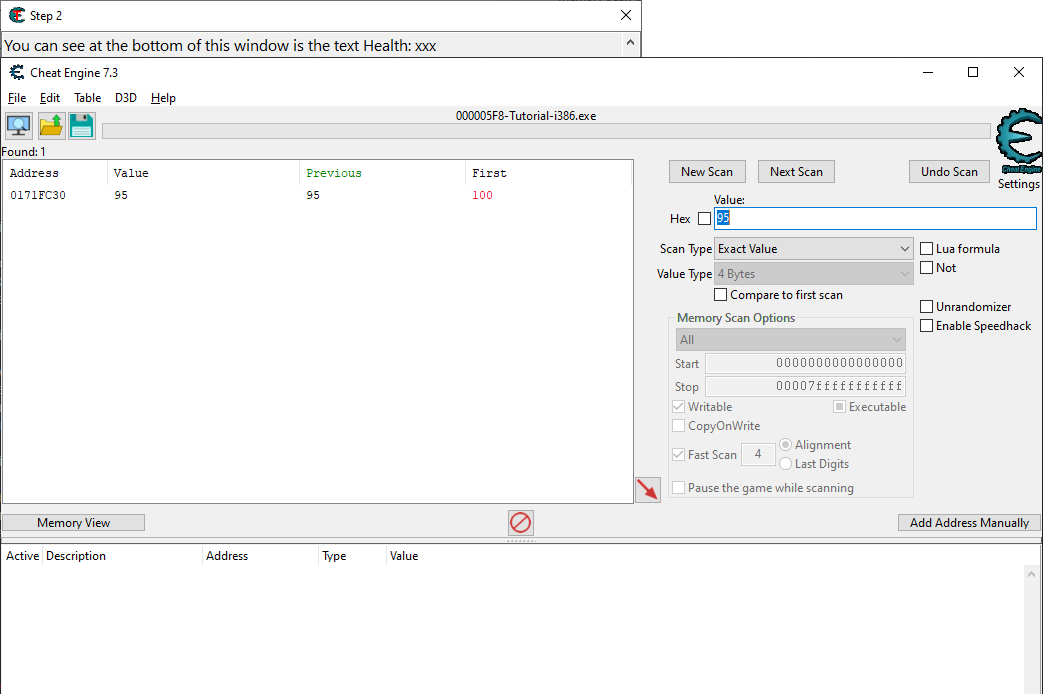Enable the Unrandomizer checkbox
This screenshot has width=1043, height=694.
(x=926, y=307)
